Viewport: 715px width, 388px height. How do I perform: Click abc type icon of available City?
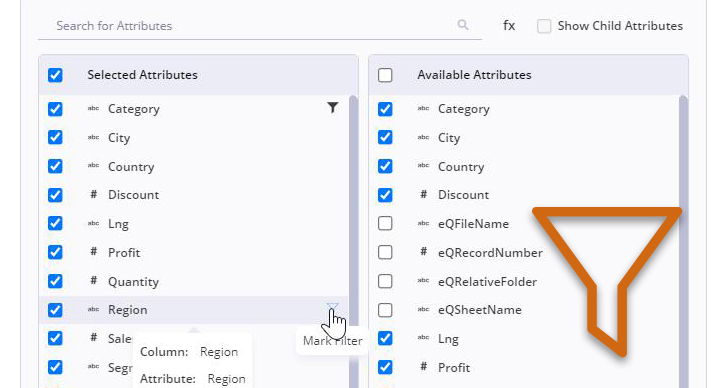click(424, 137)
